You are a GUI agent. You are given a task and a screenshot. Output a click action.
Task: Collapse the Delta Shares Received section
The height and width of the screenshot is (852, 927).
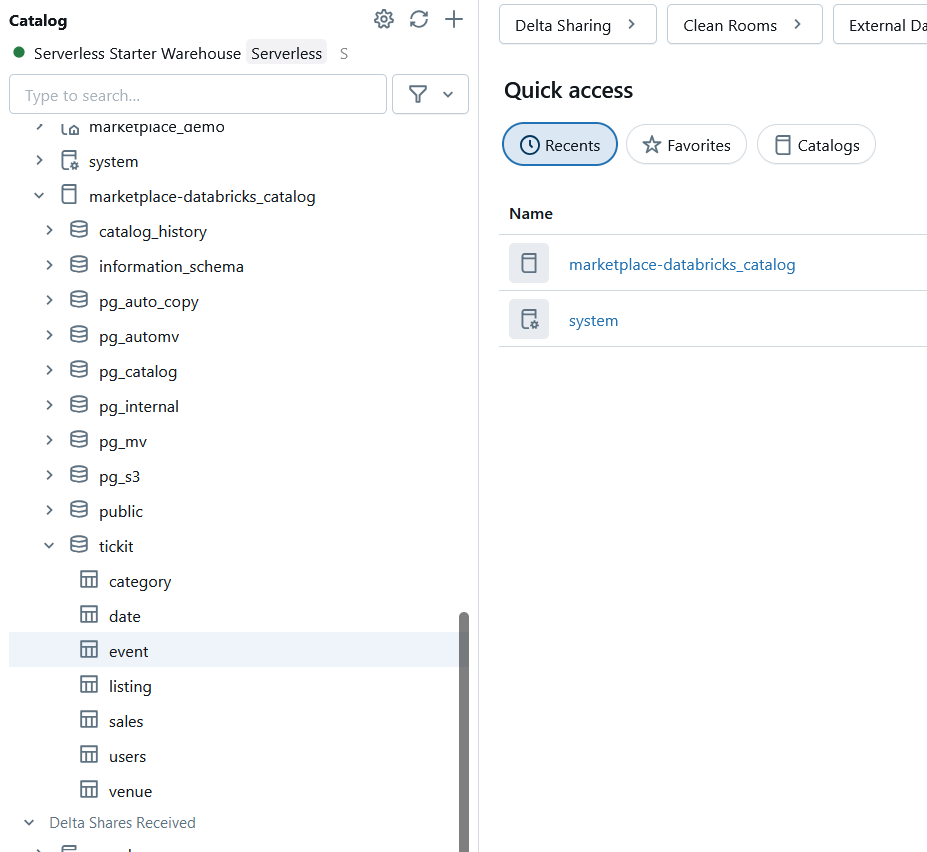[29, 823]
